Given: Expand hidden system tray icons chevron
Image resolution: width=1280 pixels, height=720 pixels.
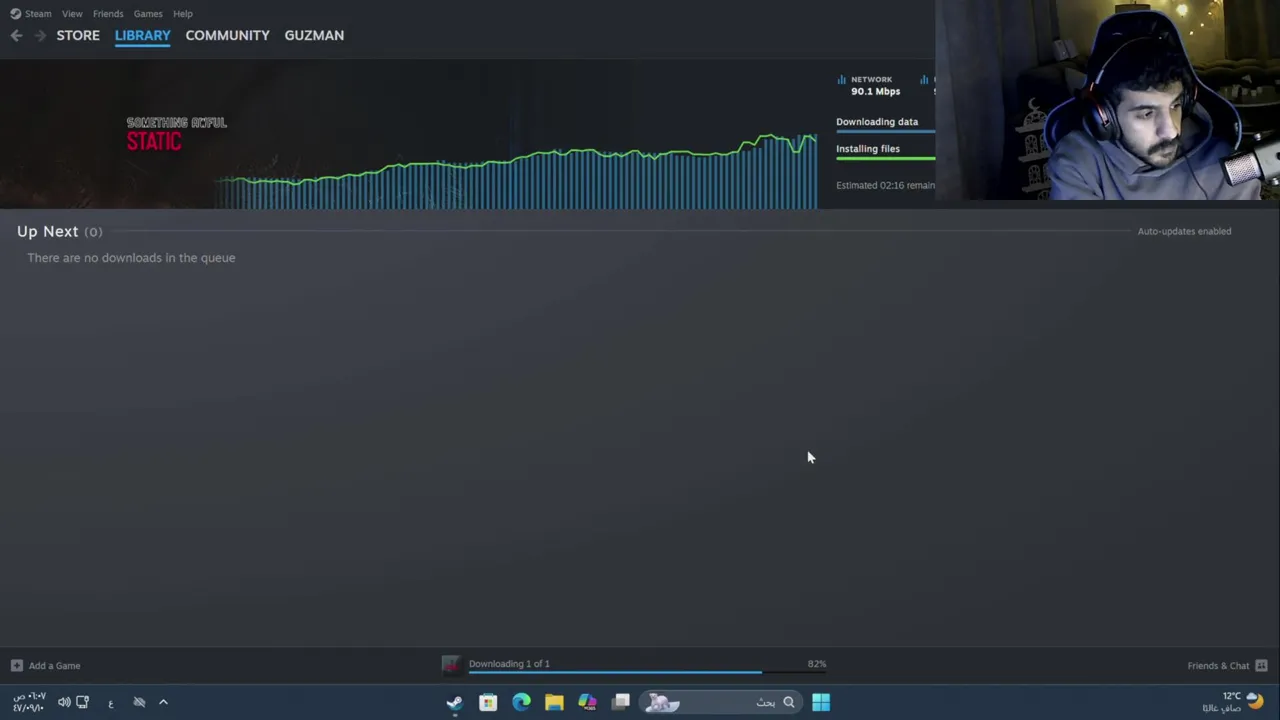Looking at the screenshot, I should (163, 702).
